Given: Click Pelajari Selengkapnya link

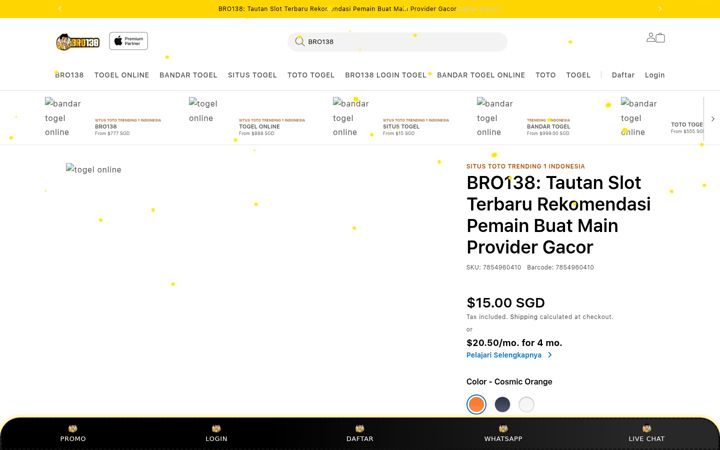Looking at the screenshot, I should [504, 355].
